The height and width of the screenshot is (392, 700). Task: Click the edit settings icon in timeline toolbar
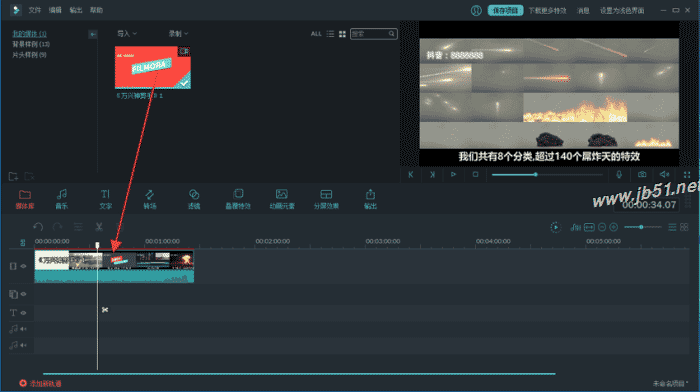[78, 227]
